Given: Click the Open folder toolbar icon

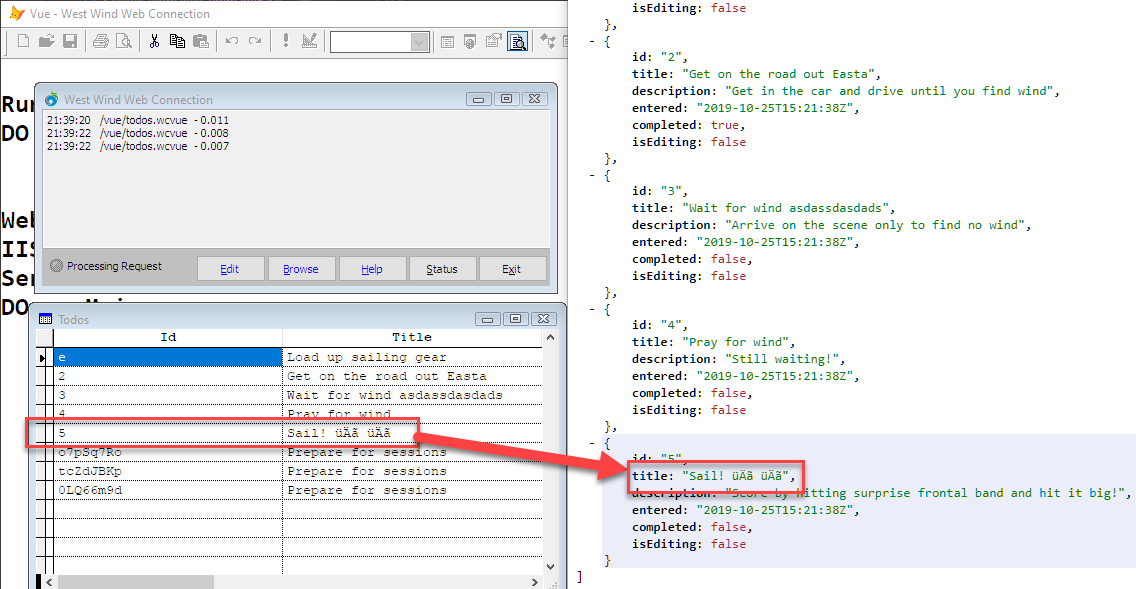Looking at the screenshot, I should [x=46, y=41].
